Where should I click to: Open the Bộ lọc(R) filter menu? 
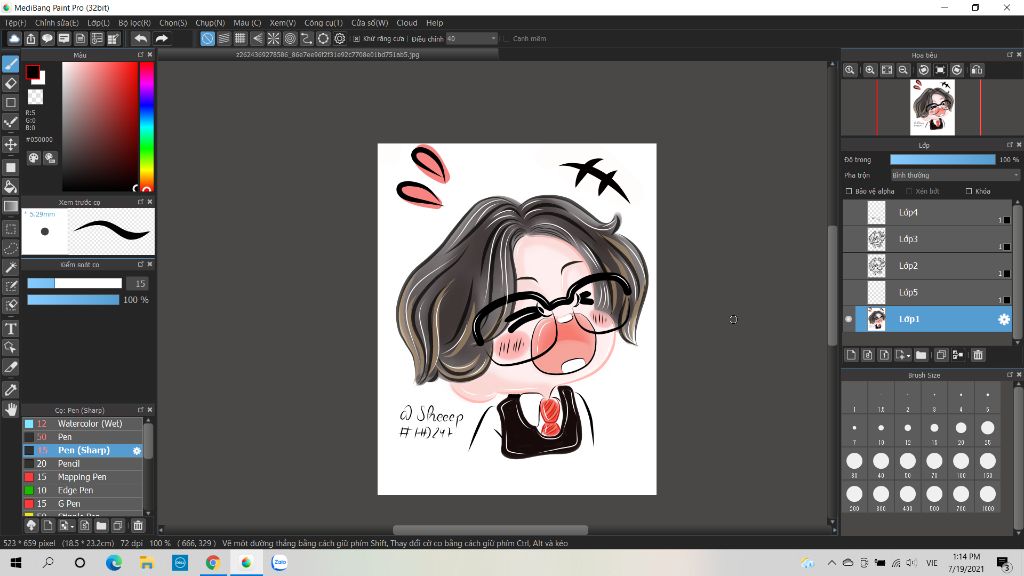pos(135,23)
